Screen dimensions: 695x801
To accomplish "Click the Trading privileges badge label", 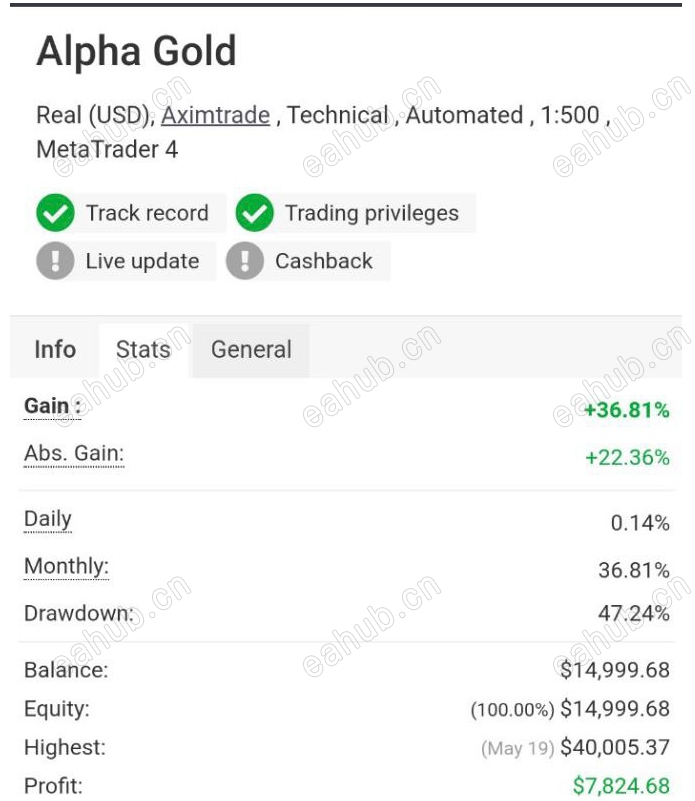I will [x=372, y=213].
